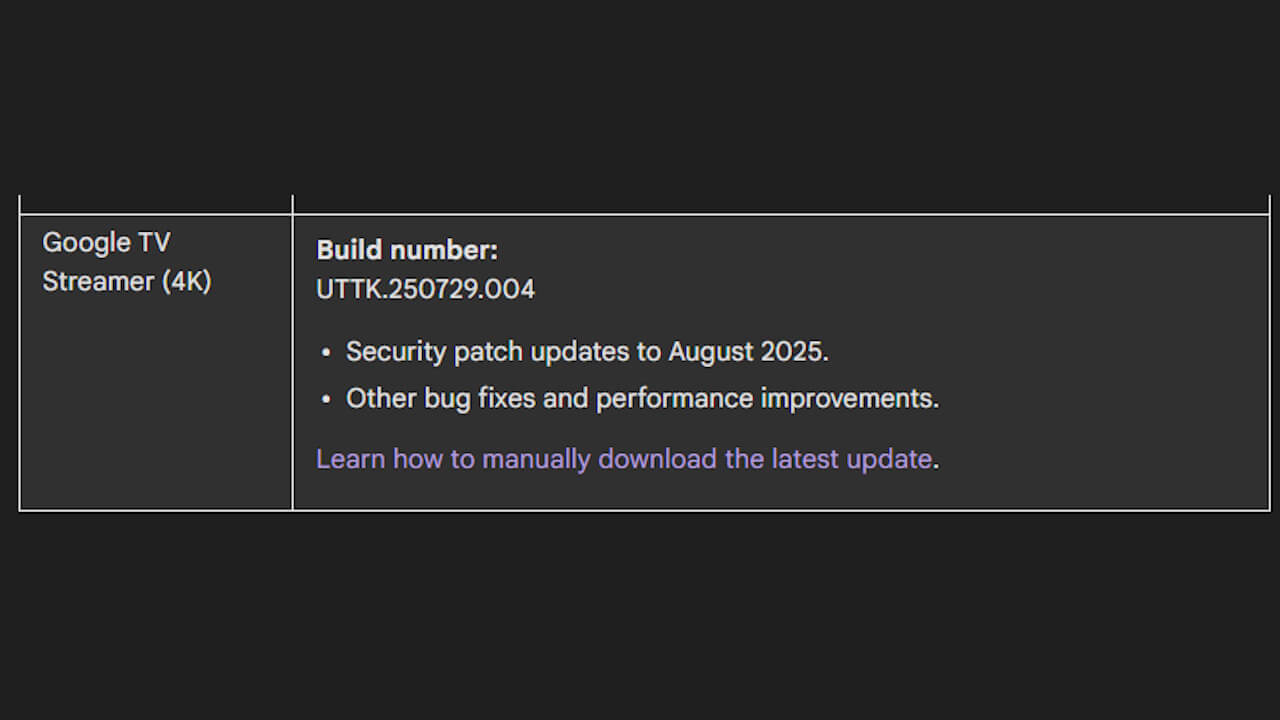Click the words 'bug fixes' in second bullet
The image size is (1280, 720).
480,398
